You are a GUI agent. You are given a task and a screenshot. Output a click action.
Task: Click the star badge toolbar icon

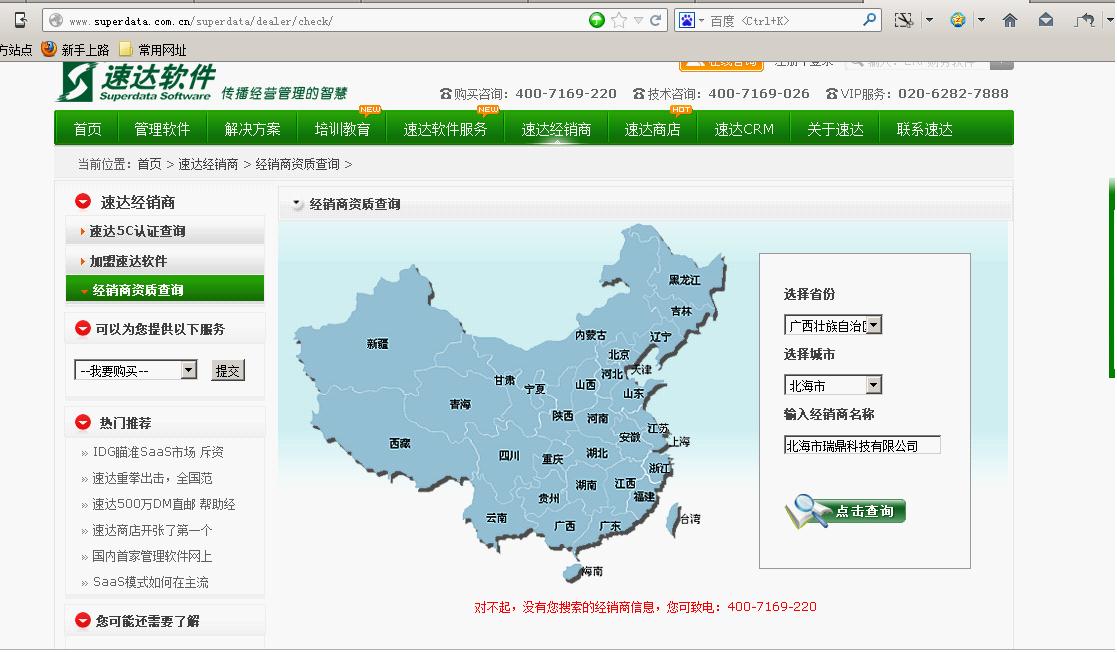coord(958,20)
